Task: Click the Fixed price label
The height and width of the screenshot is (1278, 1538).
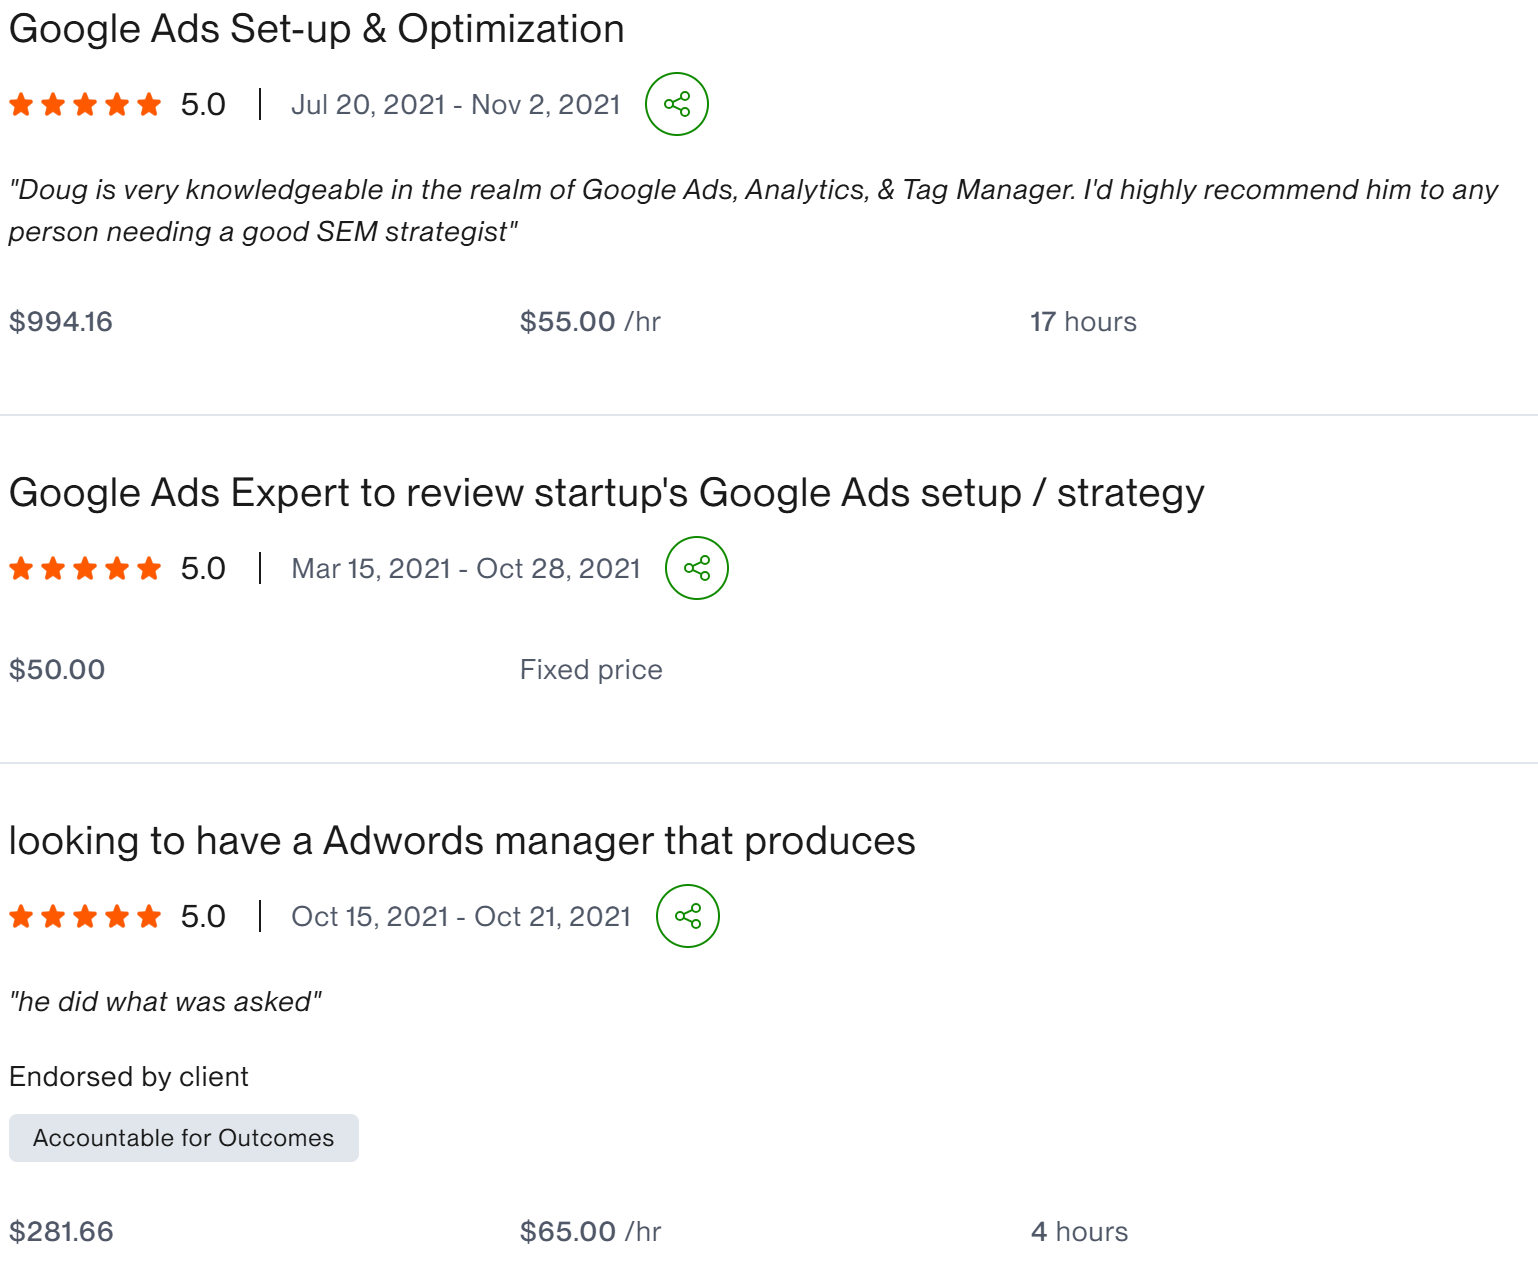Action: coord(591,670)
